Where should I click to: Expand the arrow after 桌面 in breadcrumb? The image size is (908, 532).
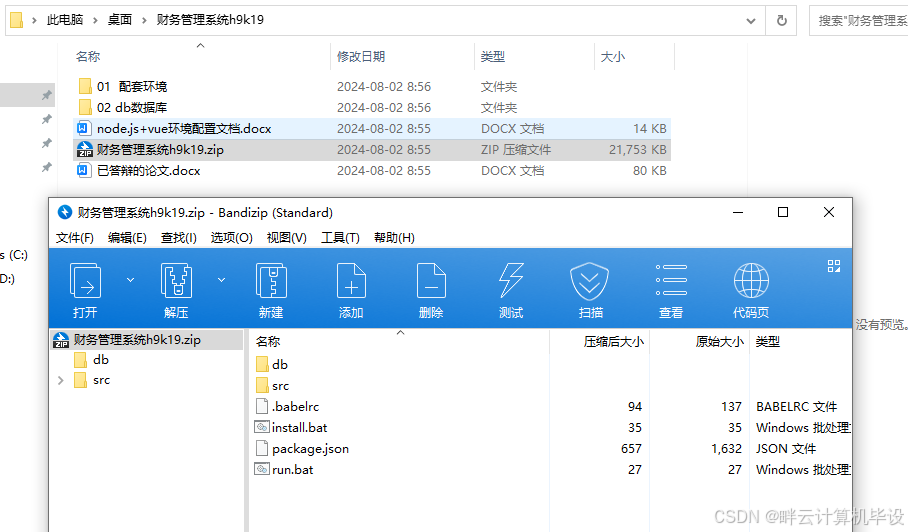(144, 20)
